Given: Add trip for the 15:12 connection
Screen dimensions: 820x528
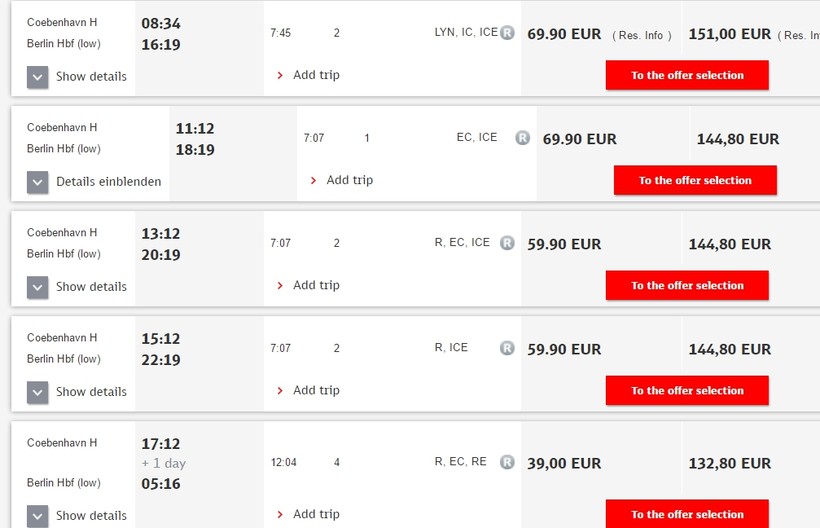Looking at the screenshot, I should (308, 390).
